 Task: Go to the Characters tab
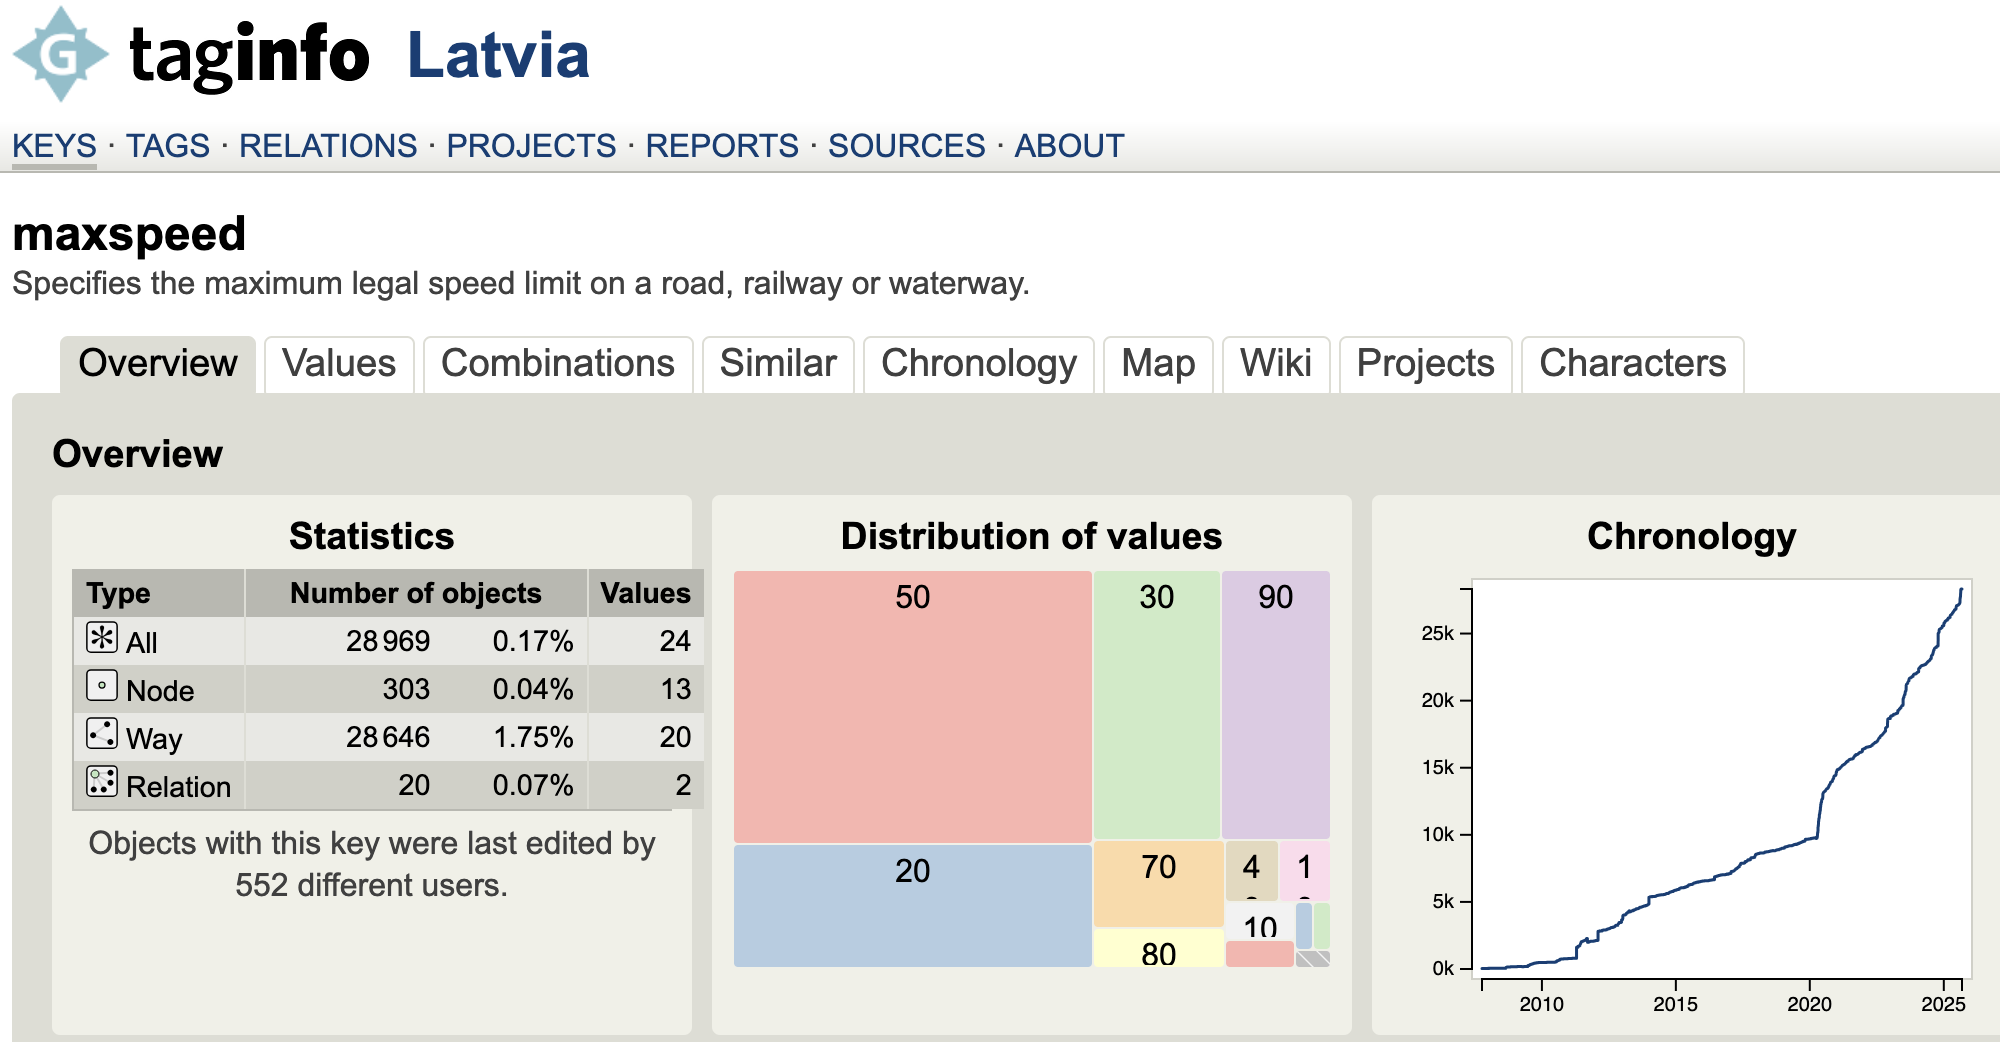coord(1632,364)
